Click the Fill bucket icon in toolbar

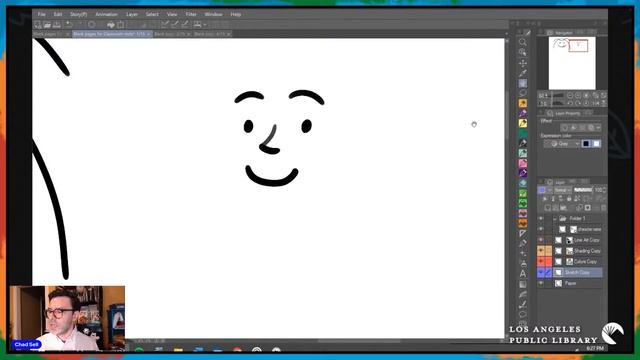click(111, 25)
